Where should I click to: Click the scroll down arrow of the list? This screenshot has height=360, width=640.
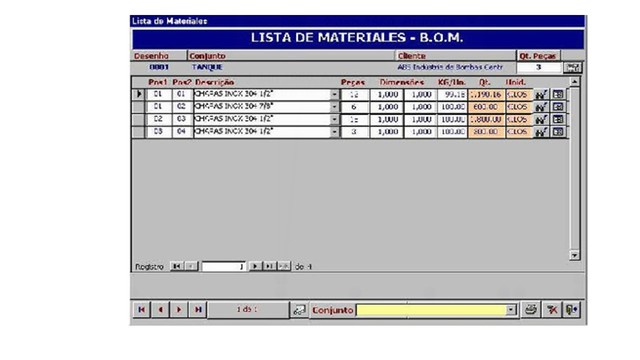point(575,256)
